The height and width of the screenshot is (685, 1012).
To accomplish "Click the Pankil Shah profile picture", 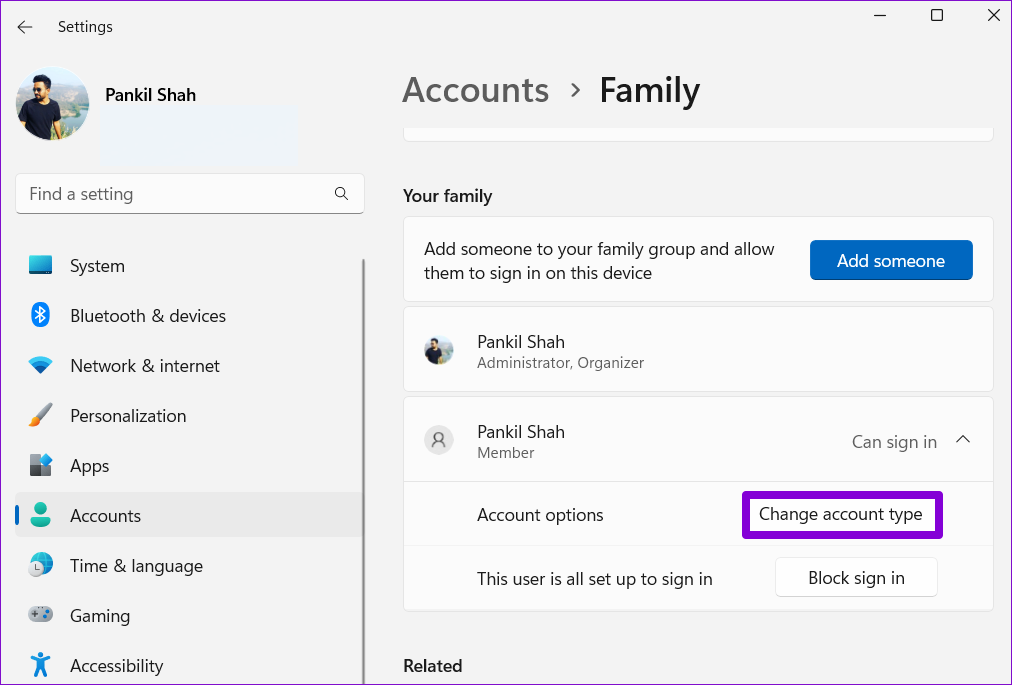I will point(52,104).
